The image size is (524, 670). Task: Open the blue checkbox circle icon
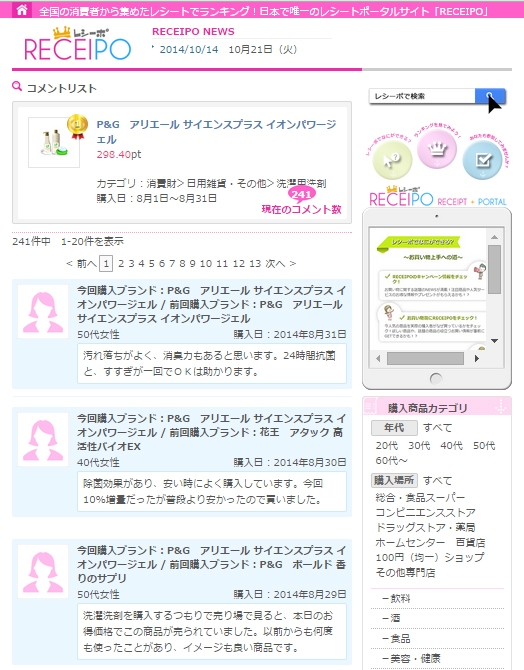(483, 160)
